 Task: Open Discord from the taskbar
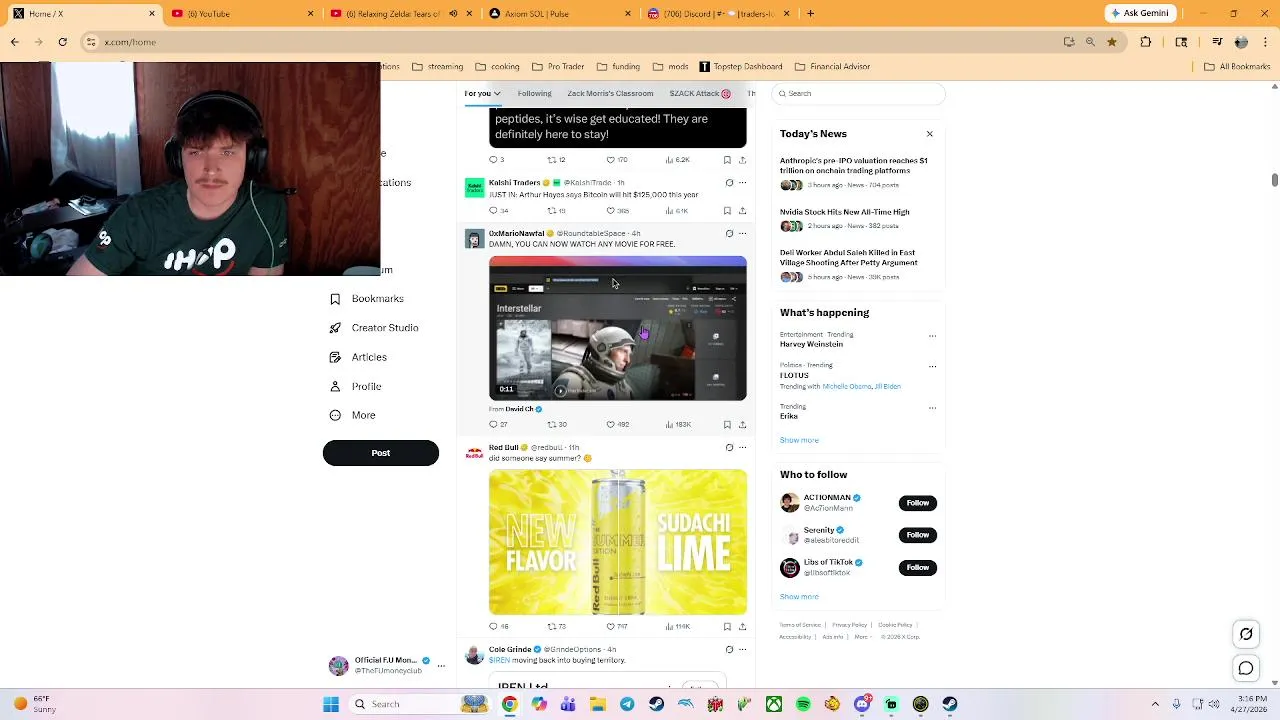pyautogui.click(x=862, y=704)
